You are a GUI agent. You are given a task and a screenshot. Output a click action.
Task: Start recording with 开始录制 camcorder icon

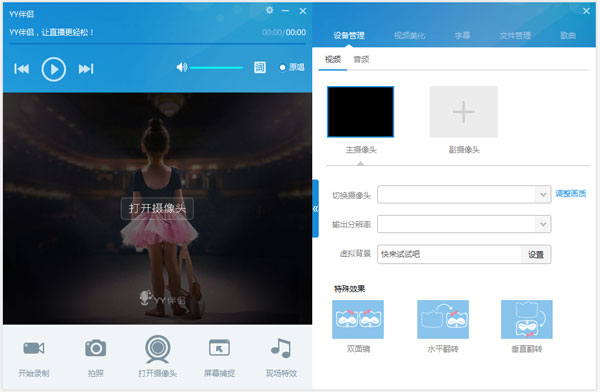[x=34, y=357]
